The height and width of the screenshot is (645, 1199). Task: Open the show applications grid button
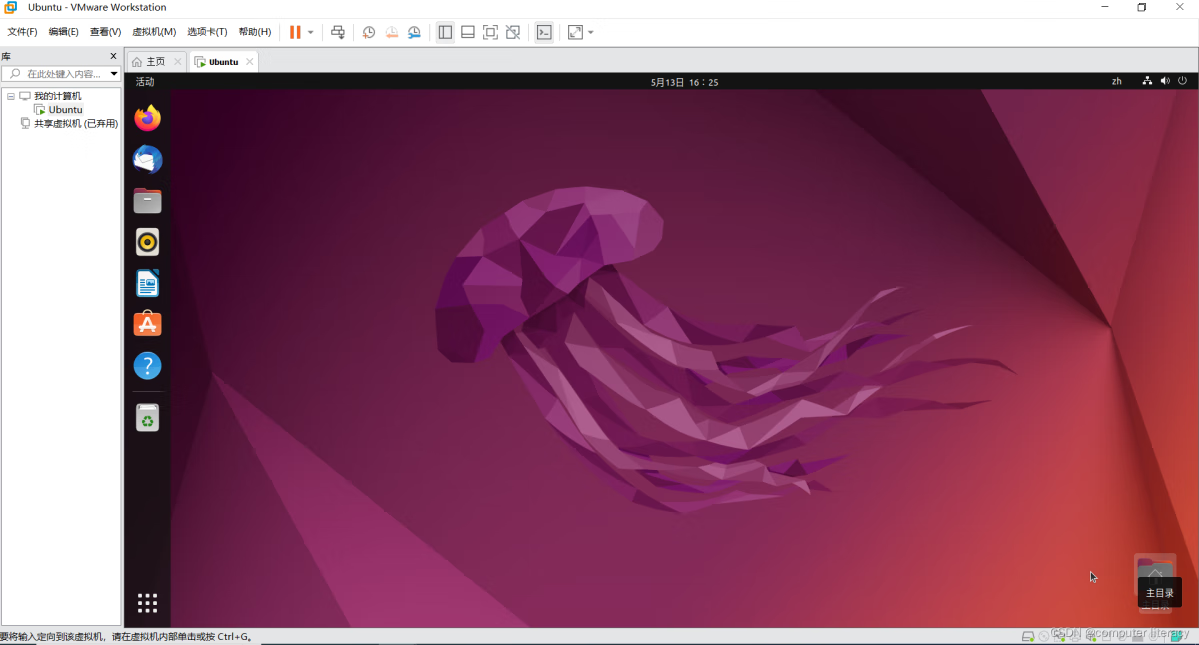point(147,602)
